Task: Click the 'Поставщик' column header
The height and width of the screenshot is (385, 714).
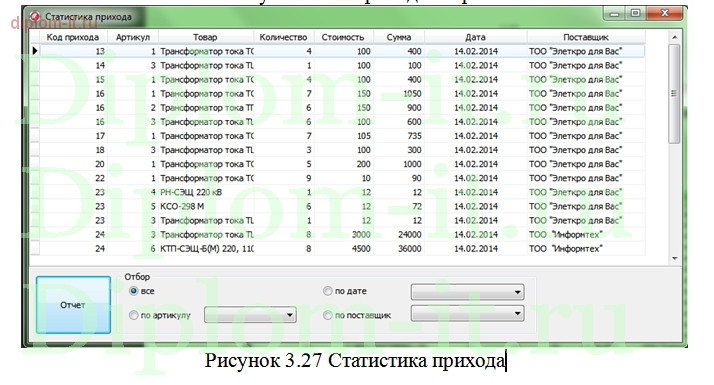Action: [586, 37]
